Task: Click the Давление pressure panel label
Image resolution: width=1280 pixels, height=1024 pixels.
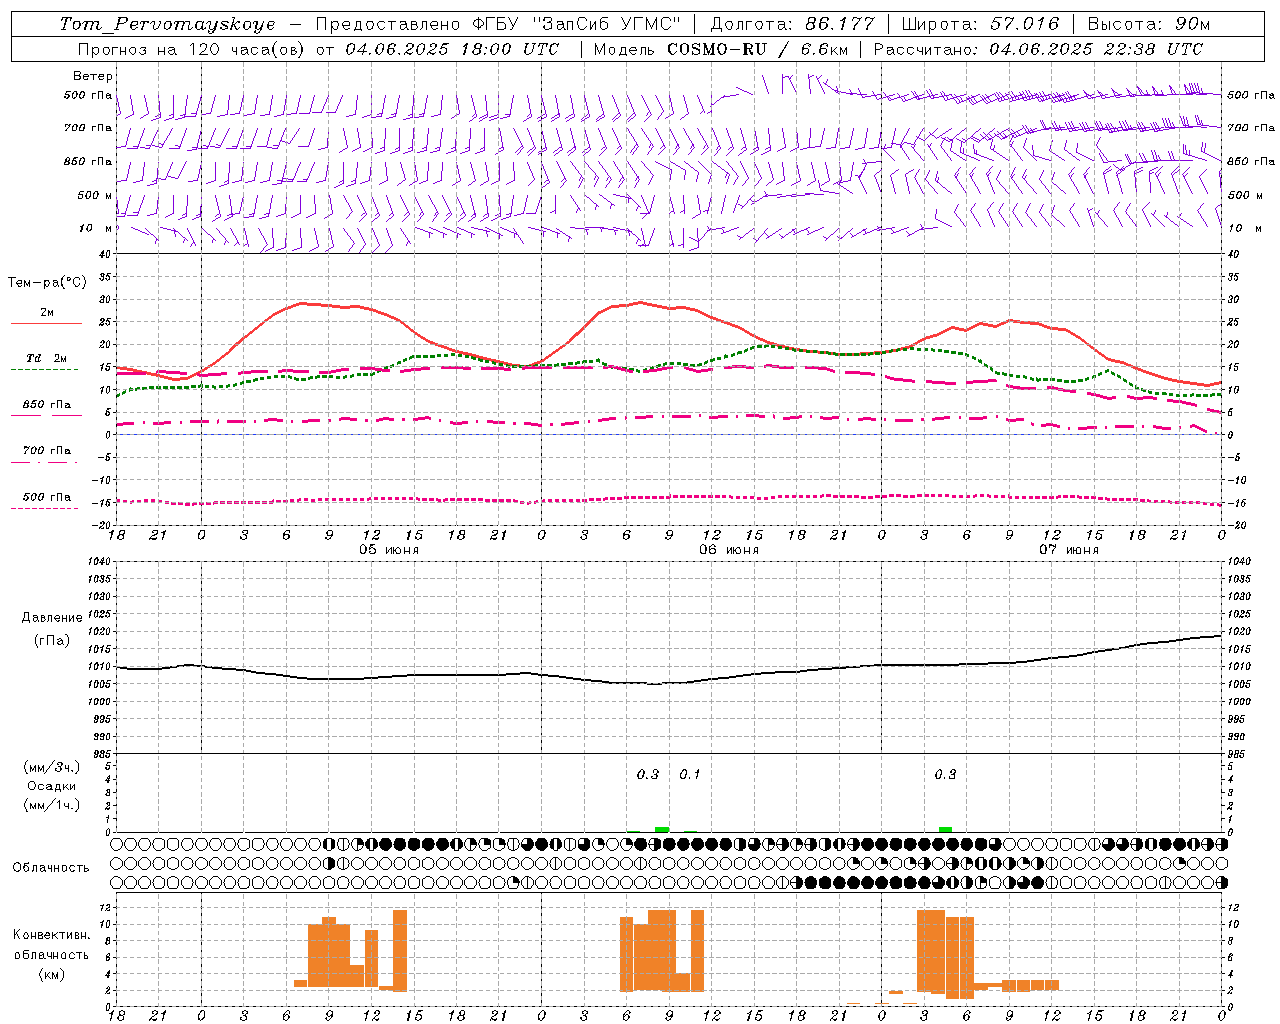Action: pos(52,617)
